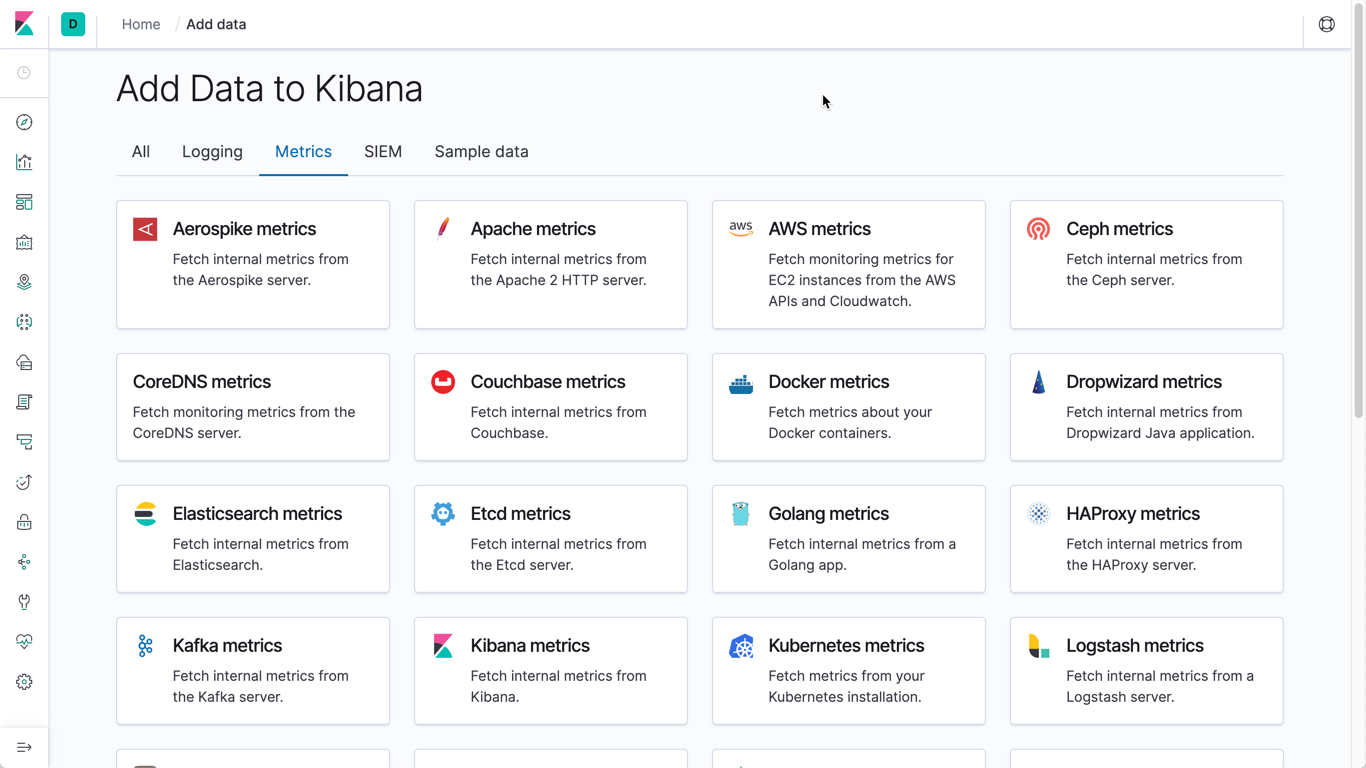Open the Dashboard app icon
Viewport: 1366px width, 768px height.
(x=23, y=202)
